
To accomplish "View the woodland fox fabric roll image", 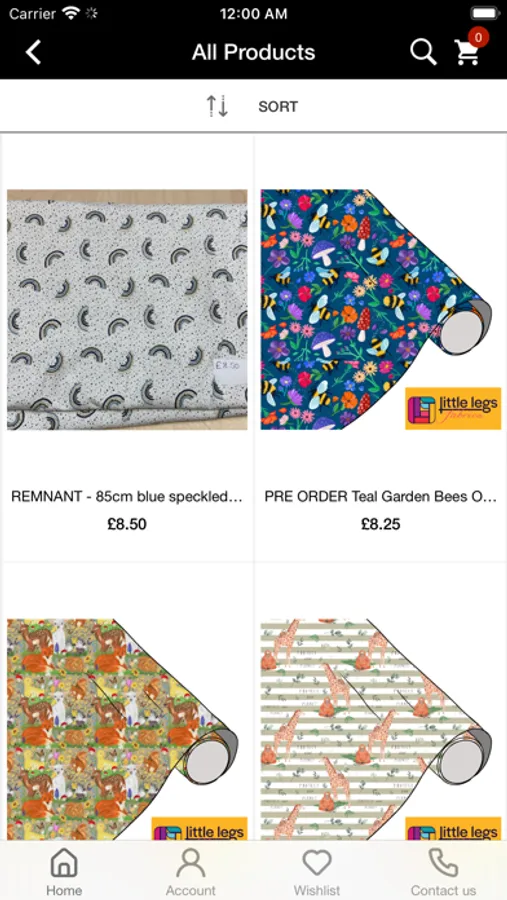I will (x=127, y=730).
